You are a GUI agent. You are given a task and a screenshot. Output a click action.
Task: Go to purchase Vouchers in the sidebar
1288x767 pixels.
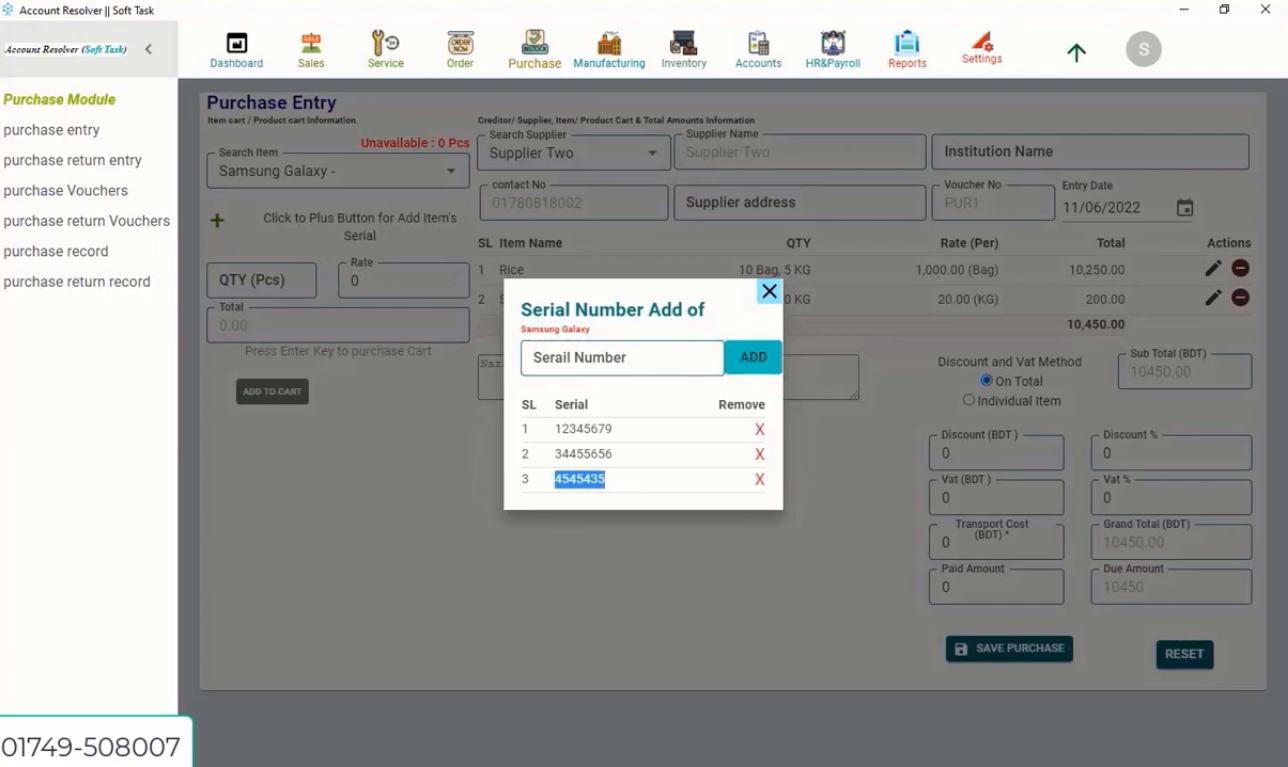click(x=68, y=190)
